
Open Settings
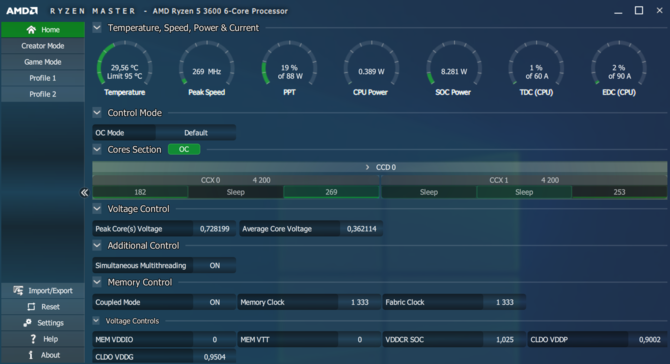click(x=43, y=323)
